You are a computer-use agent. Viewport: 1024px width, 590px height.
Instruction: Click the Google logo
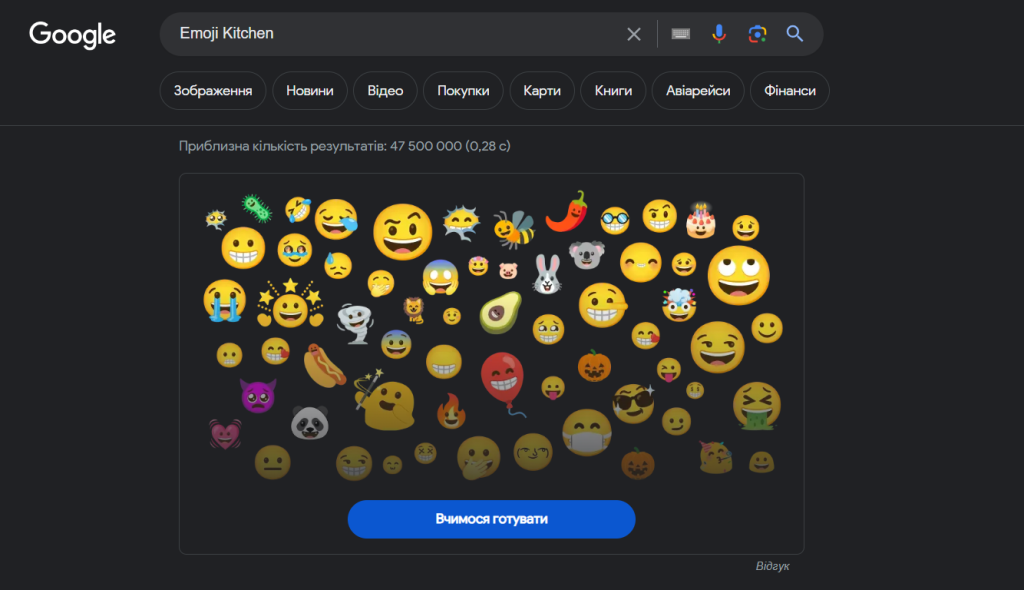[72, 35]
